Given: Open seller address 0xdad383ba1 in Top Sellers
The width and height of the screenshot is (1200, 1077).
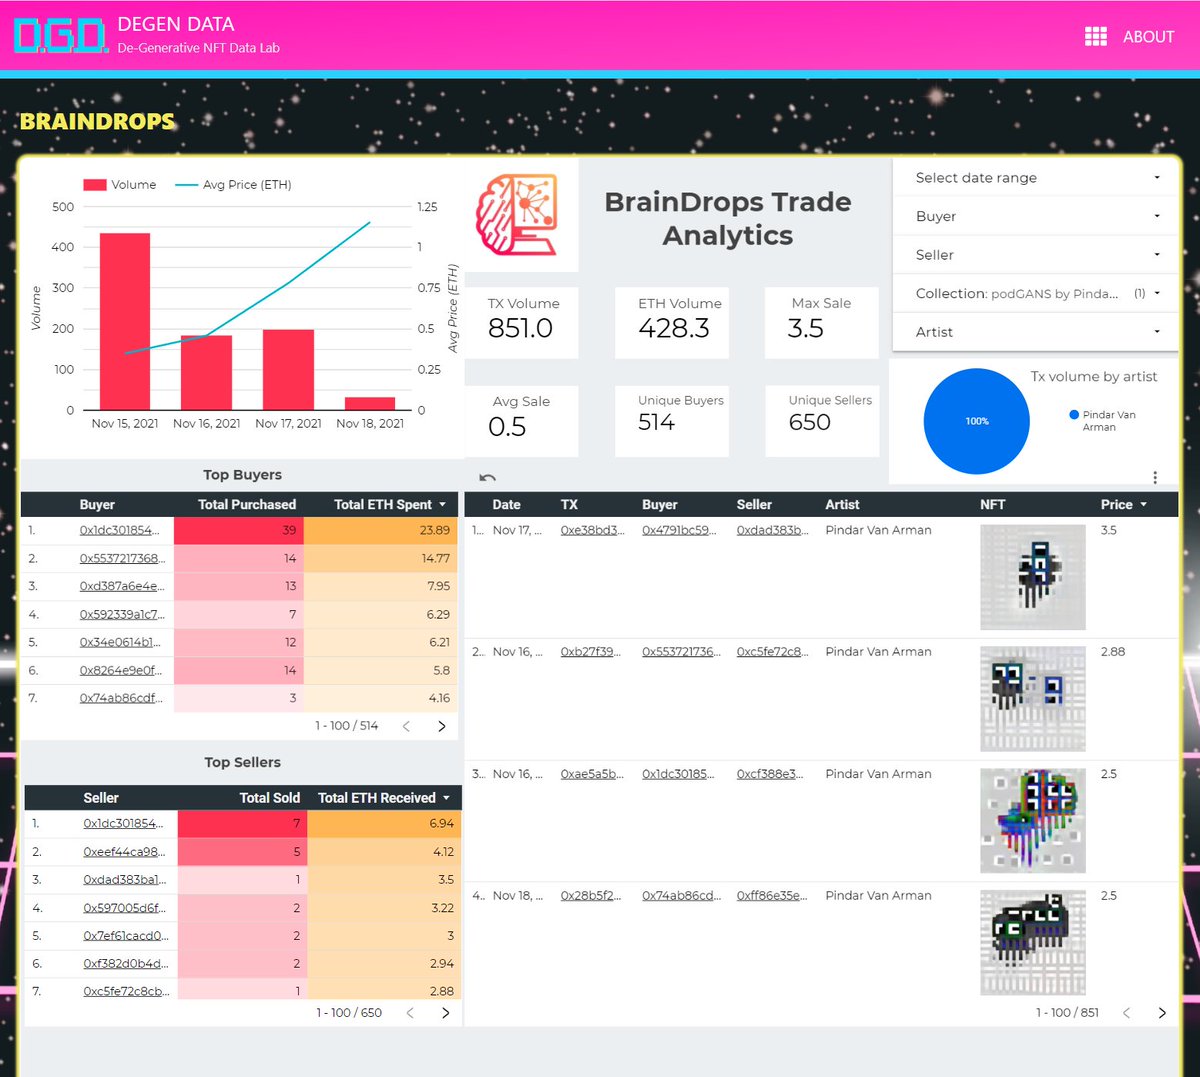Looking at the screenshot, I should pyautogui.click(x=125, y=880).
